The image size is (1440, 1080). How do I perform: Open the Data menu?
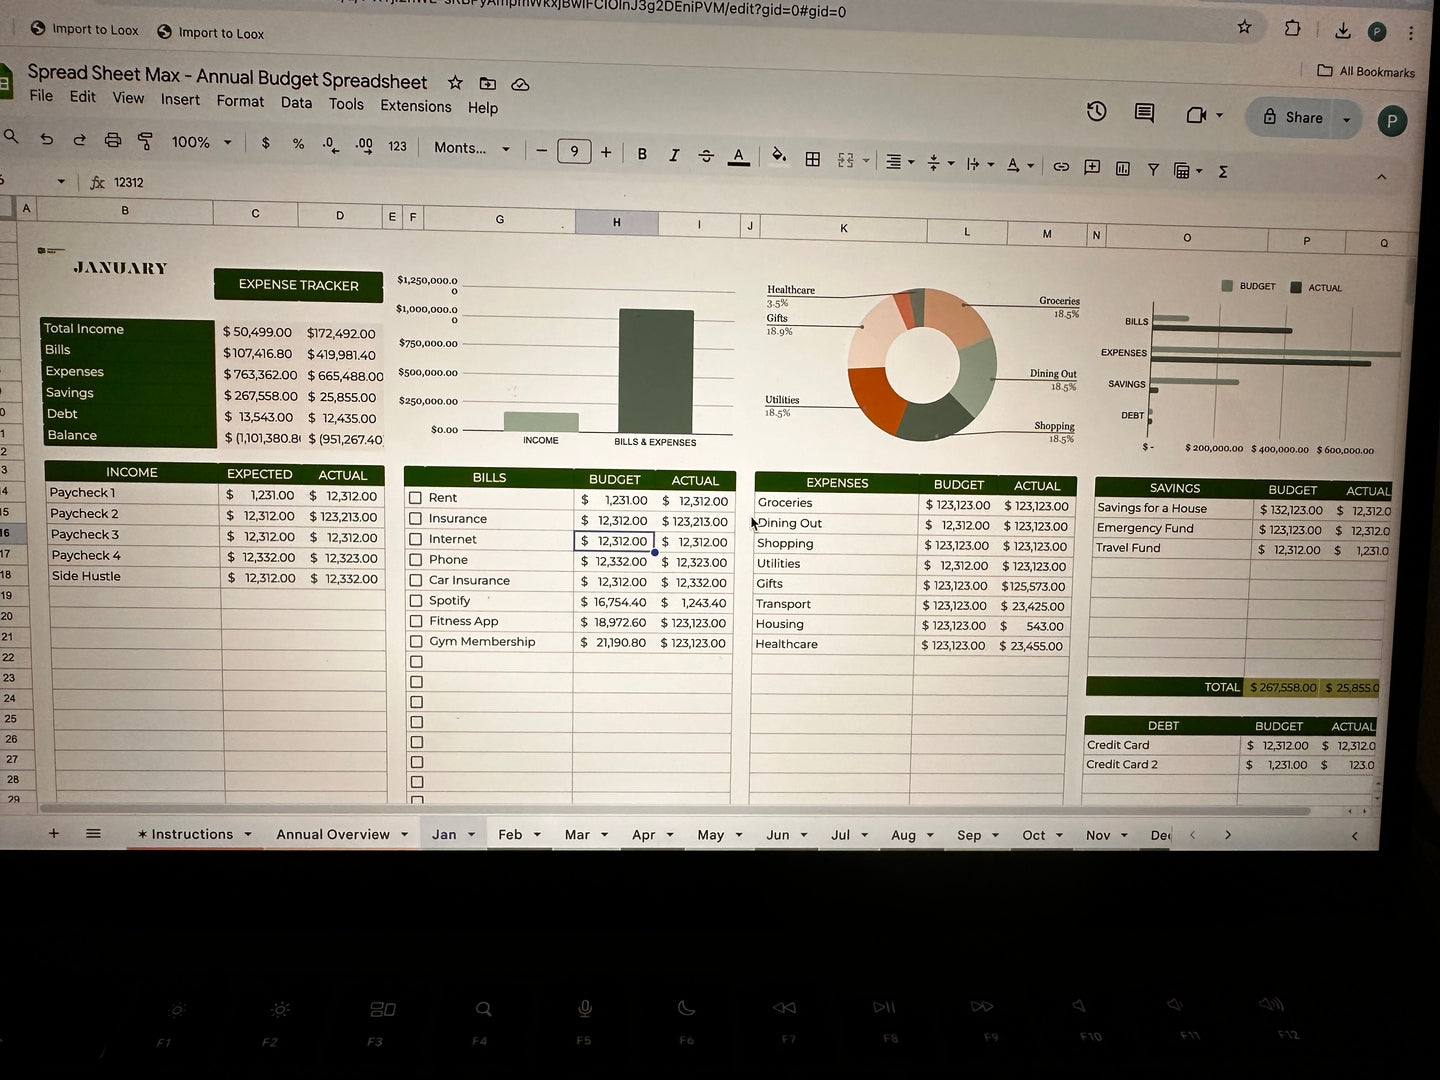point(296,102)
